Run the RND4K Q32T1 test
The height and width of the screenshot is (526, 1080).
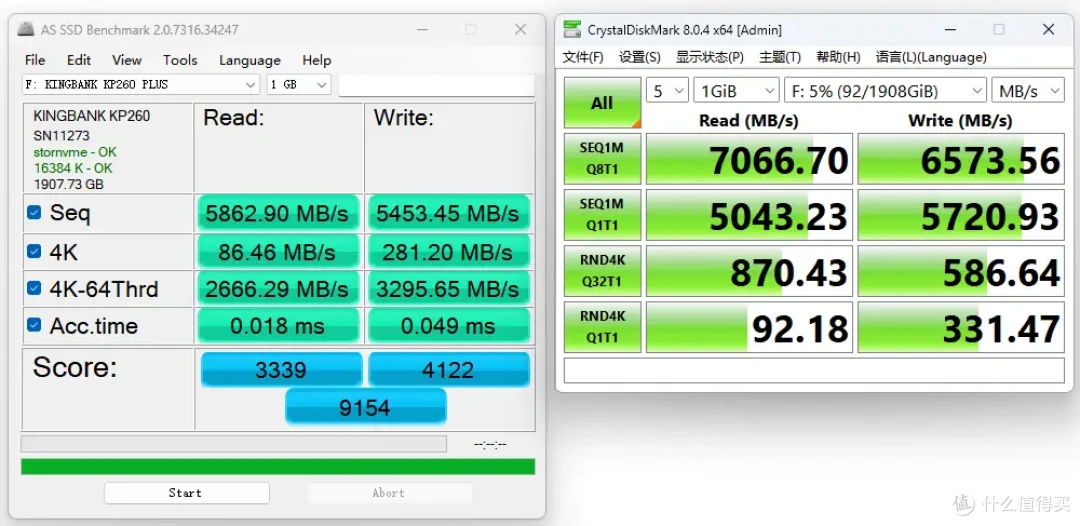click(602, 271)
